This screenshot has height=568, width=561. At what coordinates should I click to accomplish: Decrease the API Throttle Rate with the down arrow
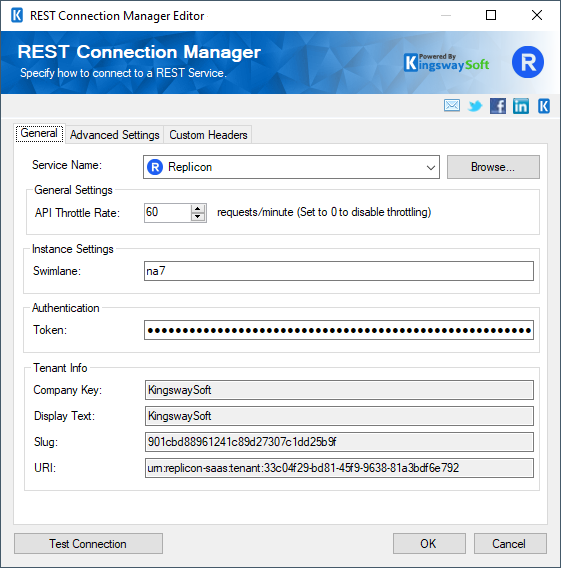coord(198,217)
